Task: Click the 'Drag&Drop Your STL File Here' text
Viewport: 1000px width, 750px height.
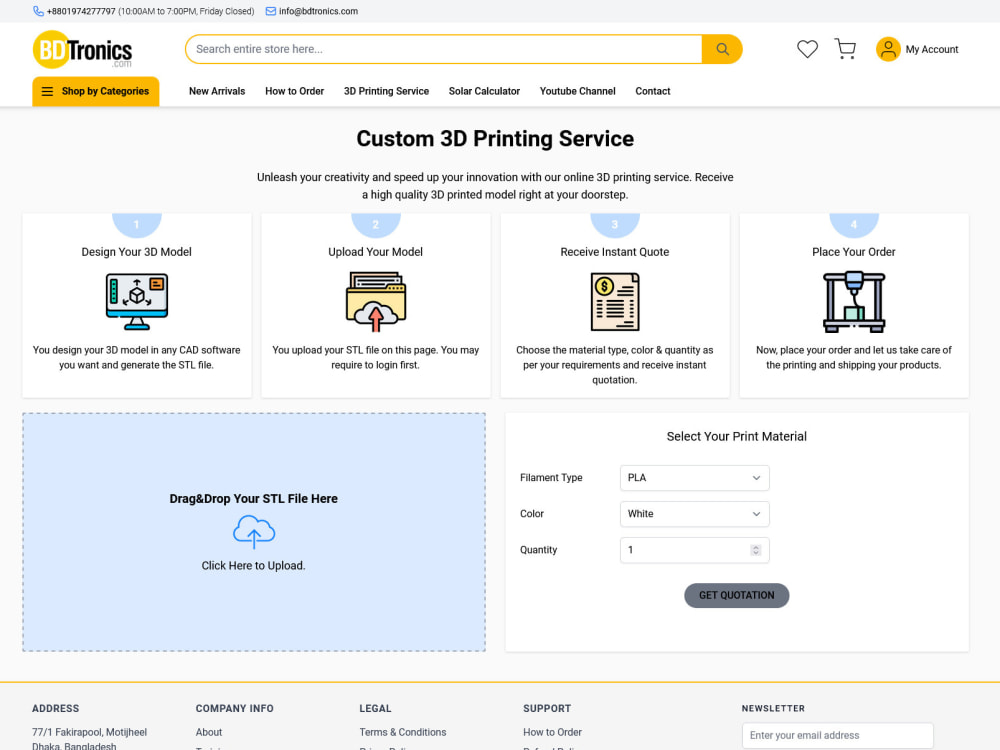Action: point(254,499)
